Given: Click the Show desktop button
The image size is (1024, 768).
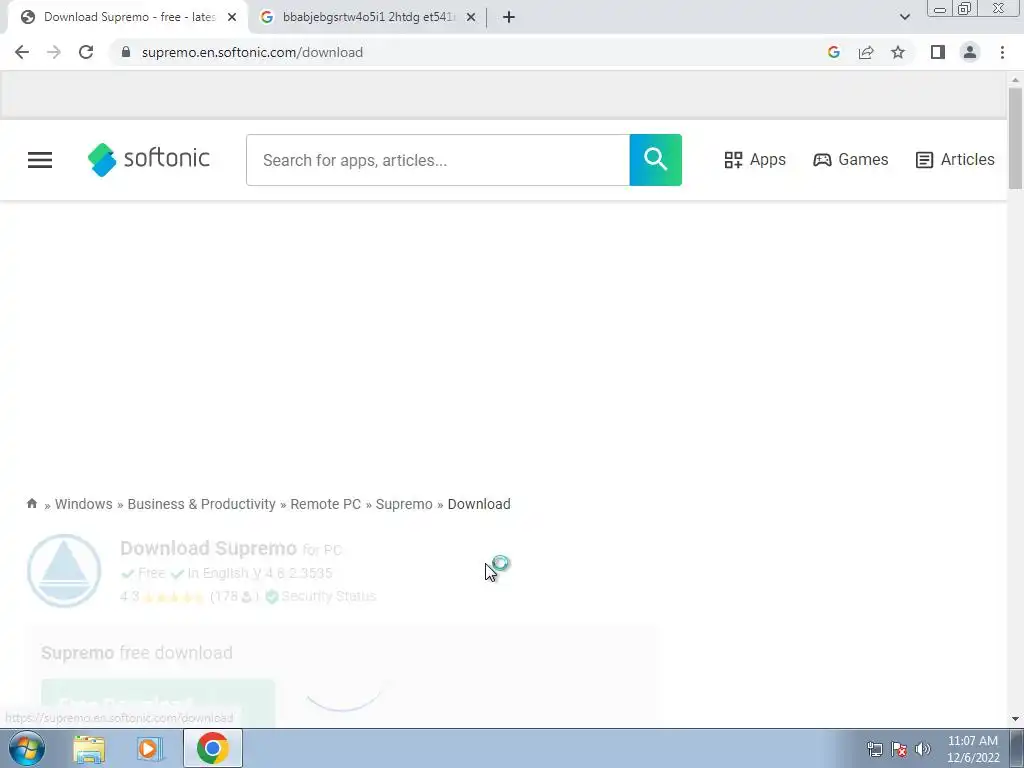Looking at the screenshot, I should pos(1017,749).
